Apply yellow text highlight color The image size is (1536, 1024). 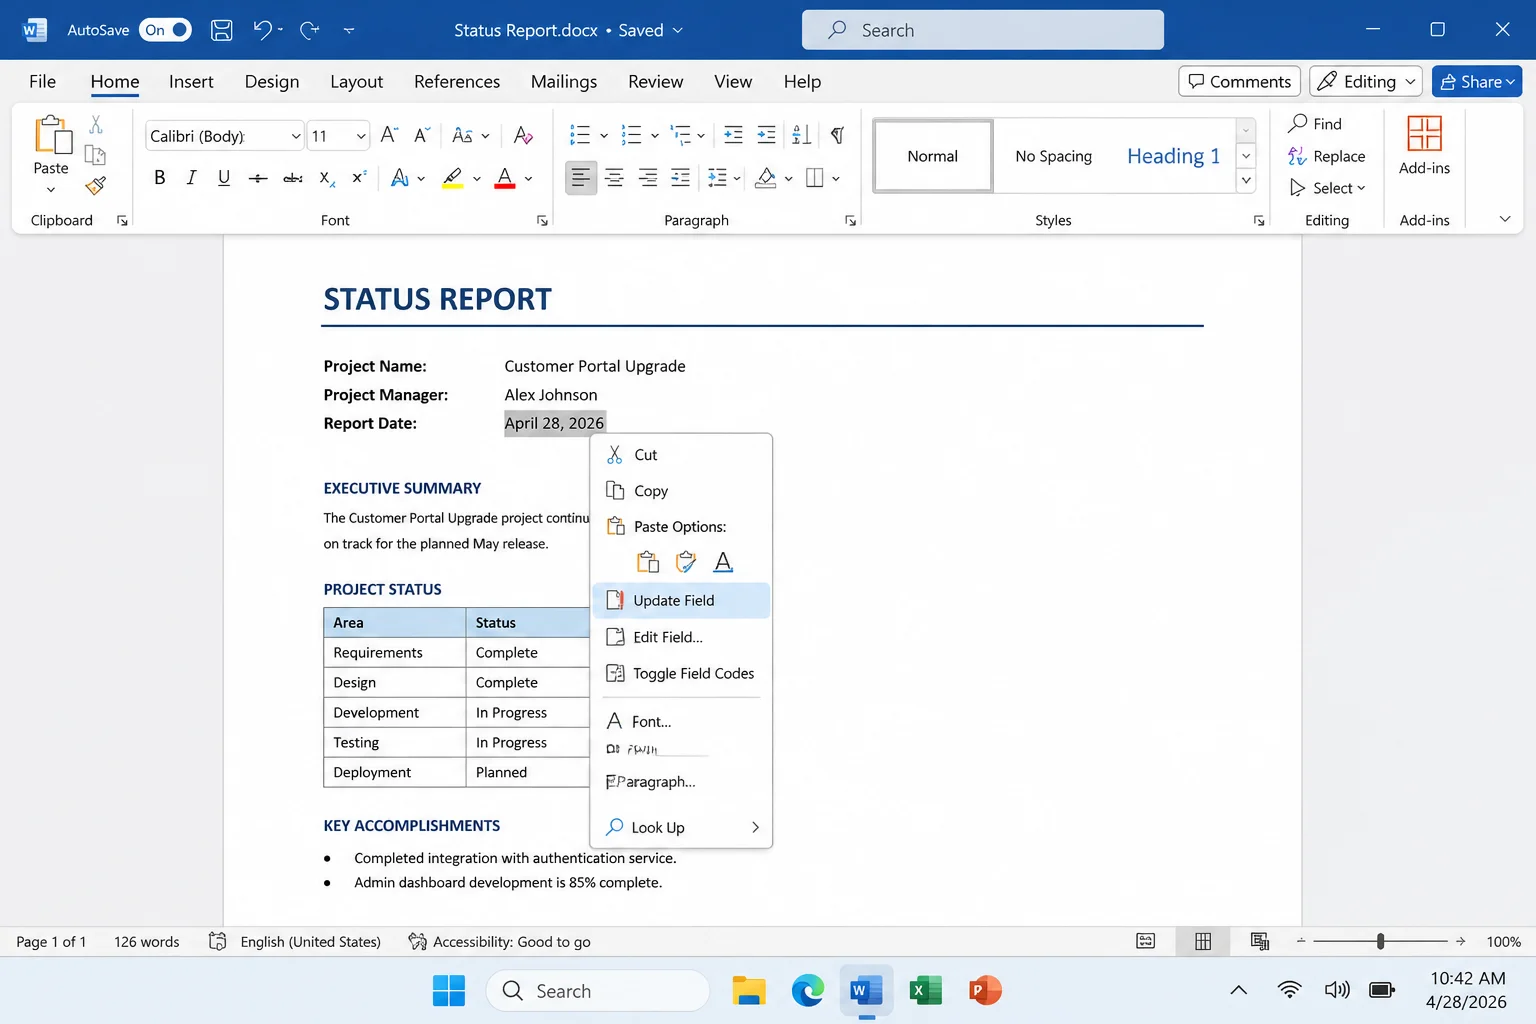point(453,178)
